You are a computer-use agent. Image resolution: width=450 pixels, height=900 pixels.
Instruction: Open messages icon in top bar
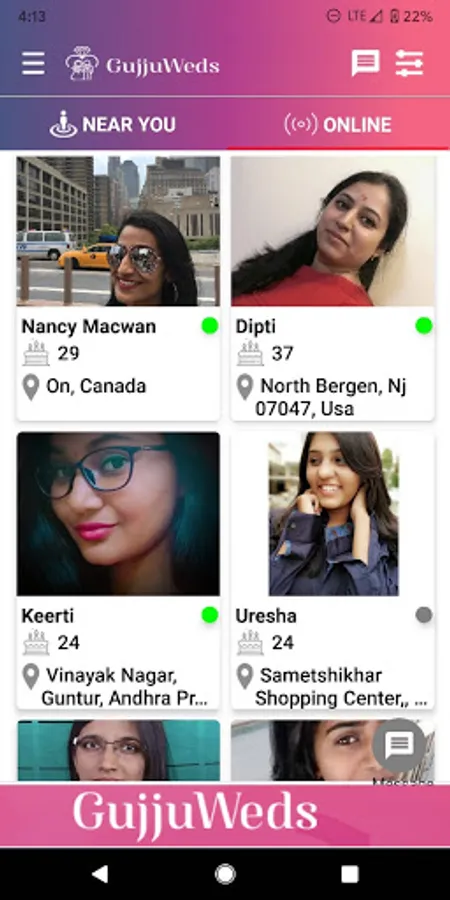(x=365, y=63)
